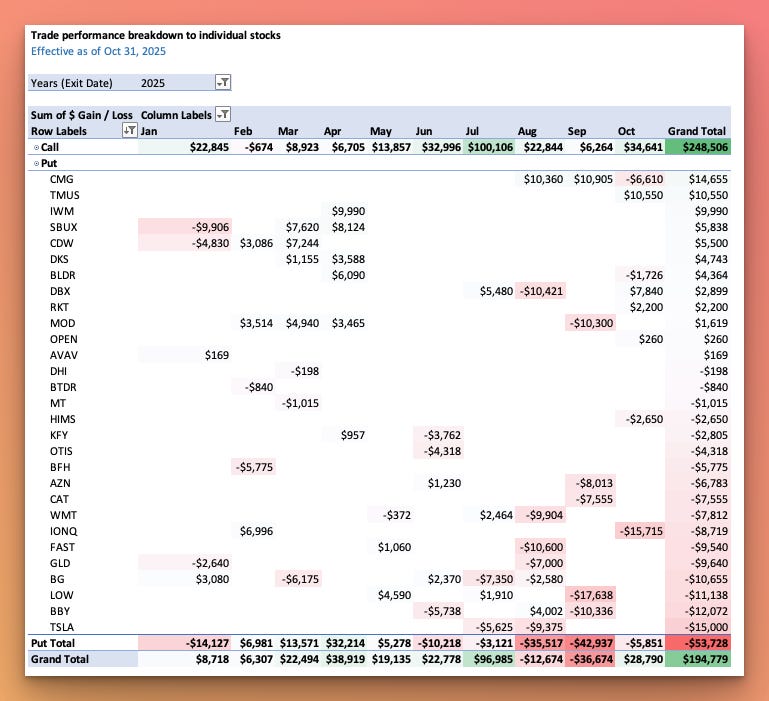Viewport: 769px width, 701px height.
Task: Click SBUX January loss -$9,906
Action: click(210, 227)
